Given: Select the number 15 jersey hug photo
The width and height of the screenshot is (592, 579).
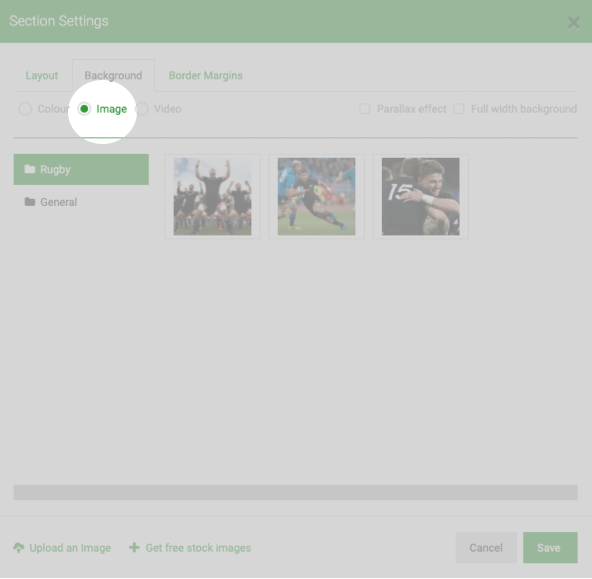Looking at the screenshot, I should tap(421, 197).
